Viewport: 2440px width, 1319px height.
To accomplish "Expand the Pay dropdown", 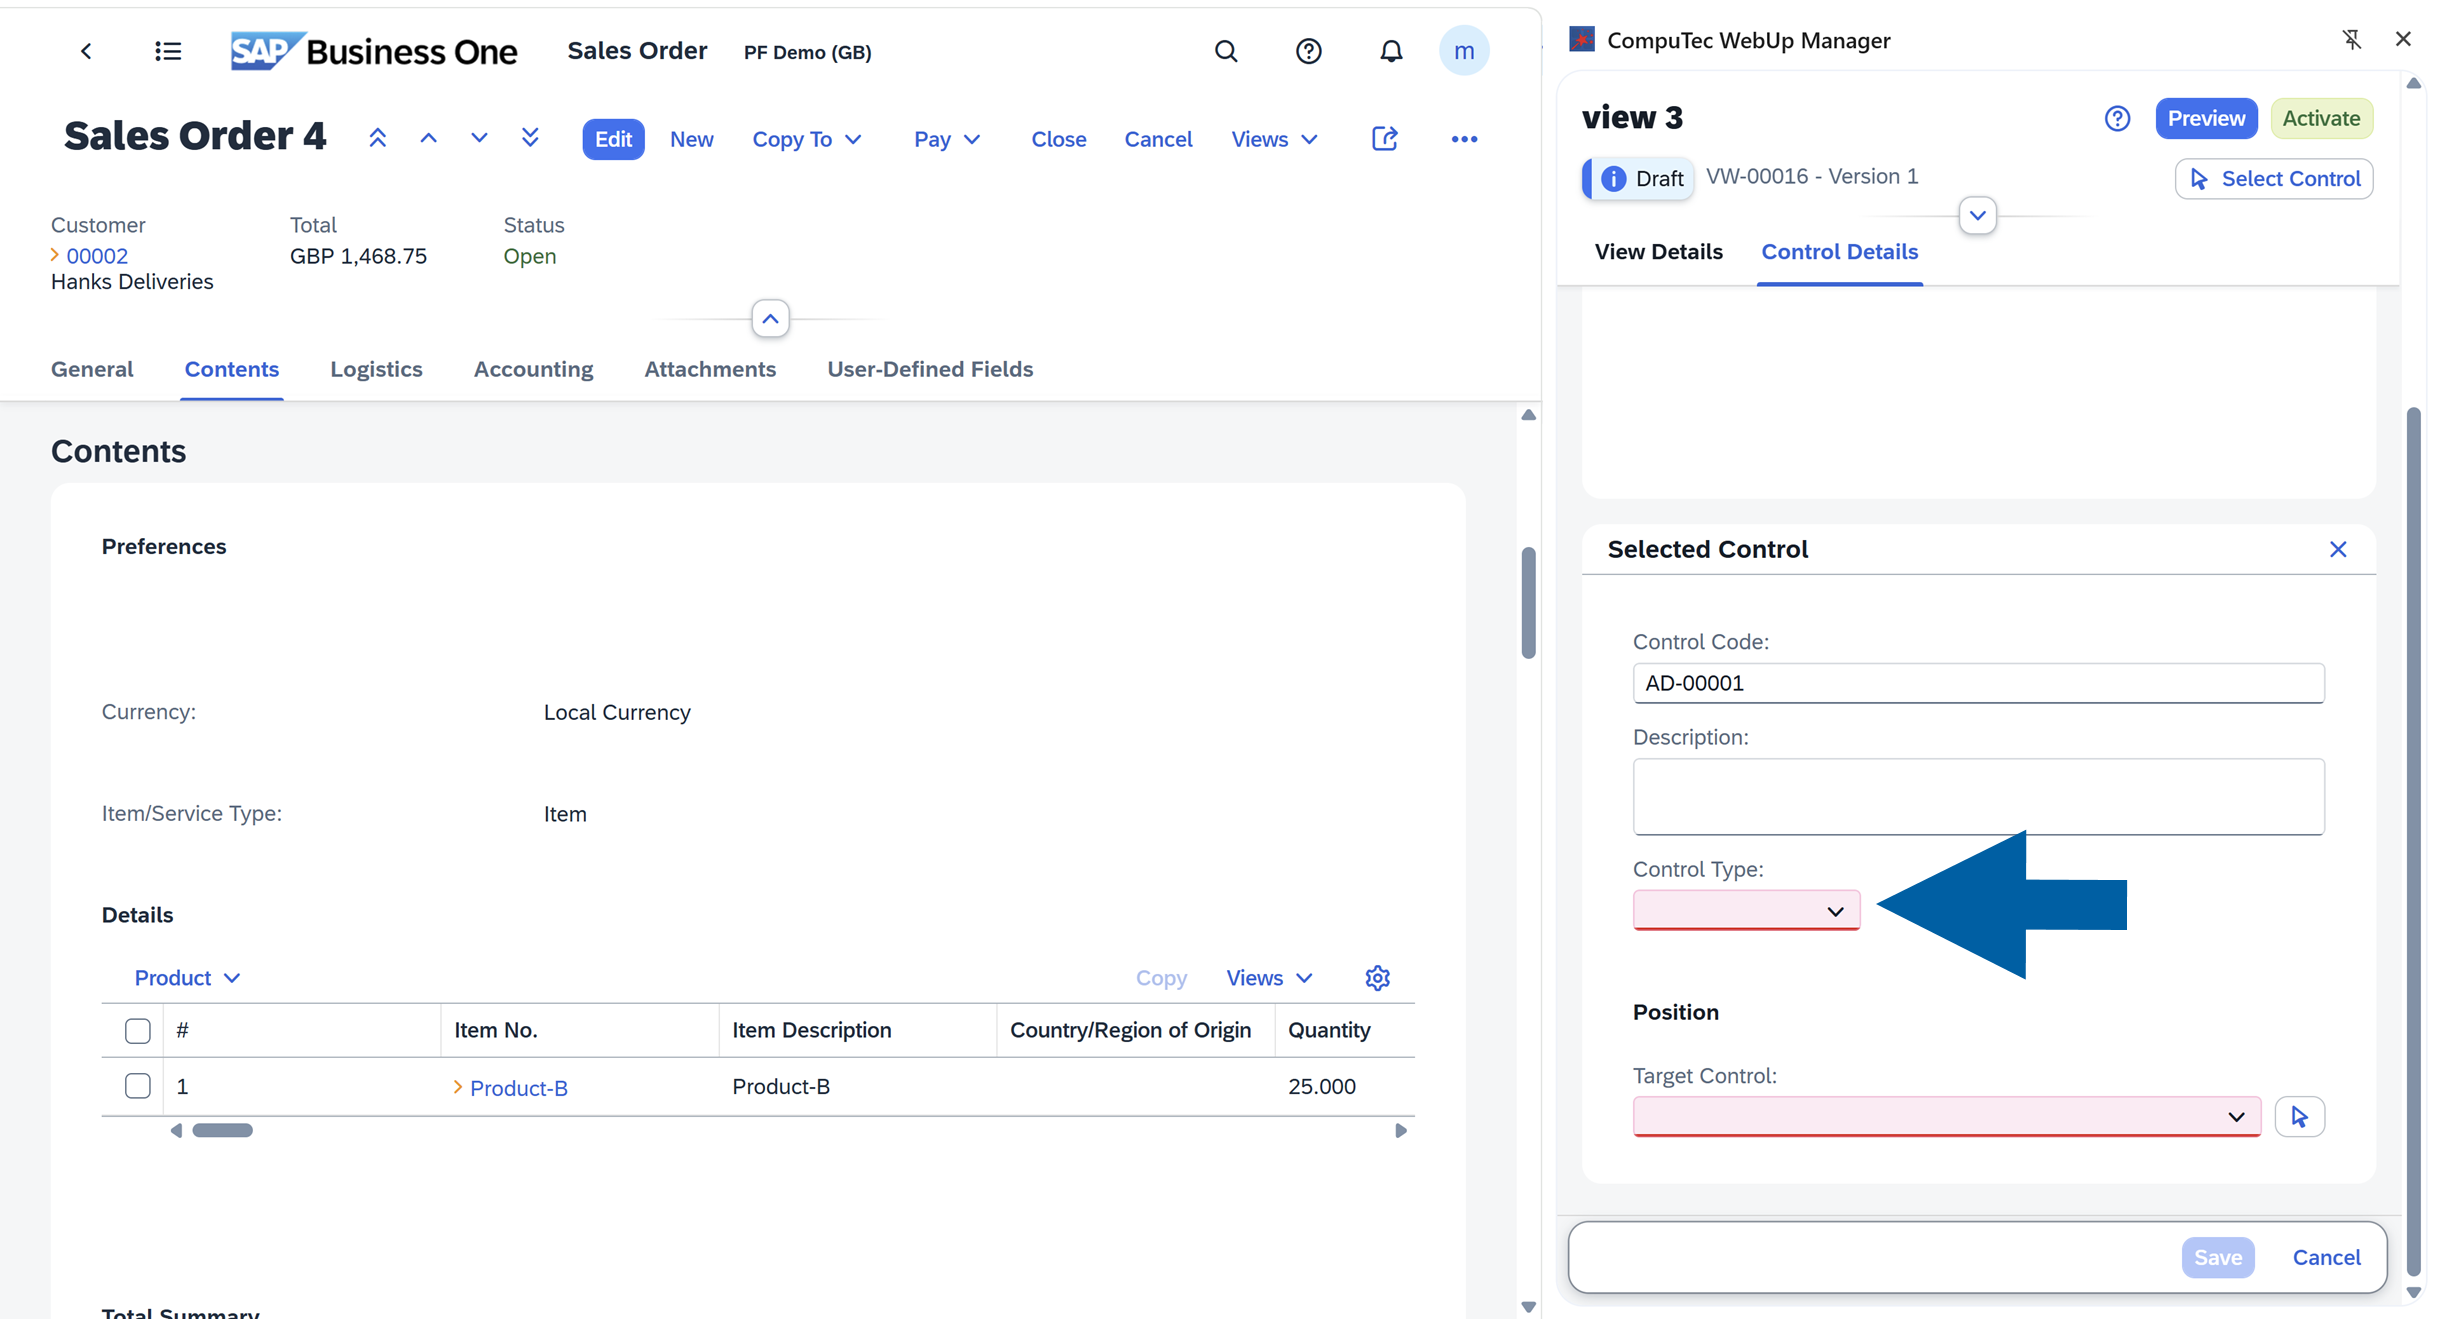I will (x=946, y=139).
